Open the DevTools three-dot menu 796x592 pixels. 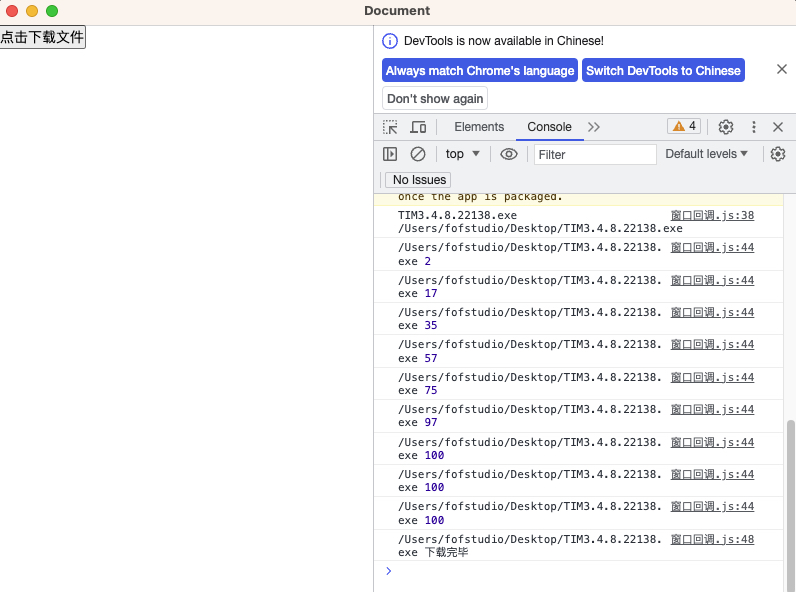pos(753,127)
